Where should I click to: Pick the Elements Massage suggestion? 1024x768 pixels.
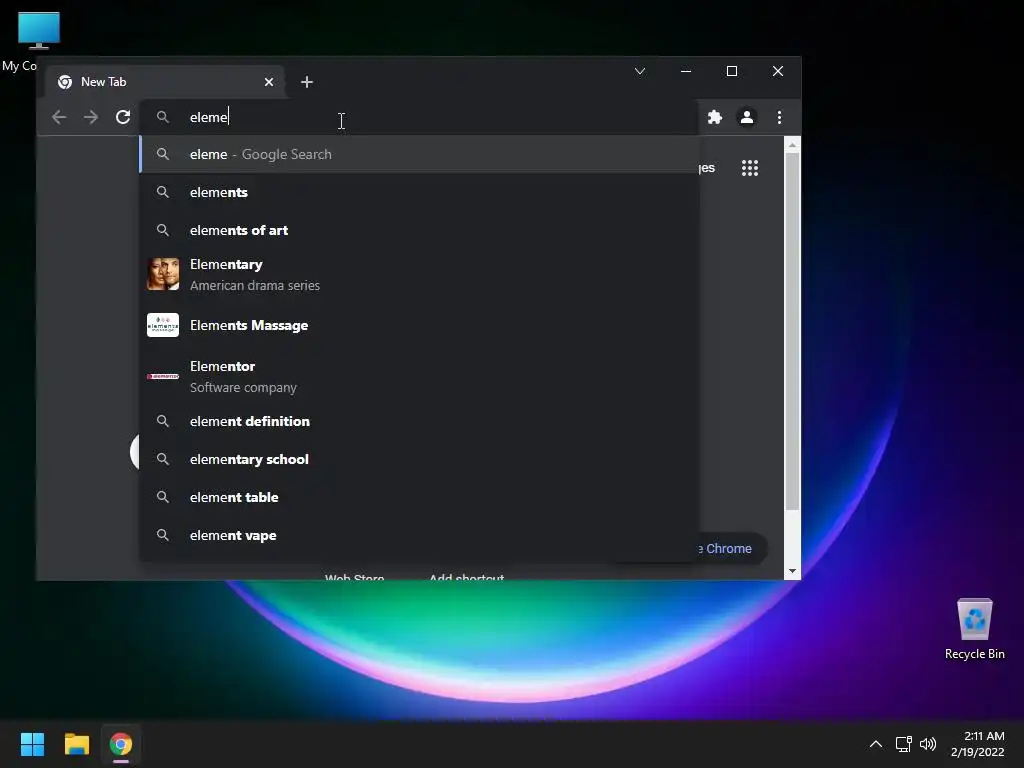tap(419, 325)
